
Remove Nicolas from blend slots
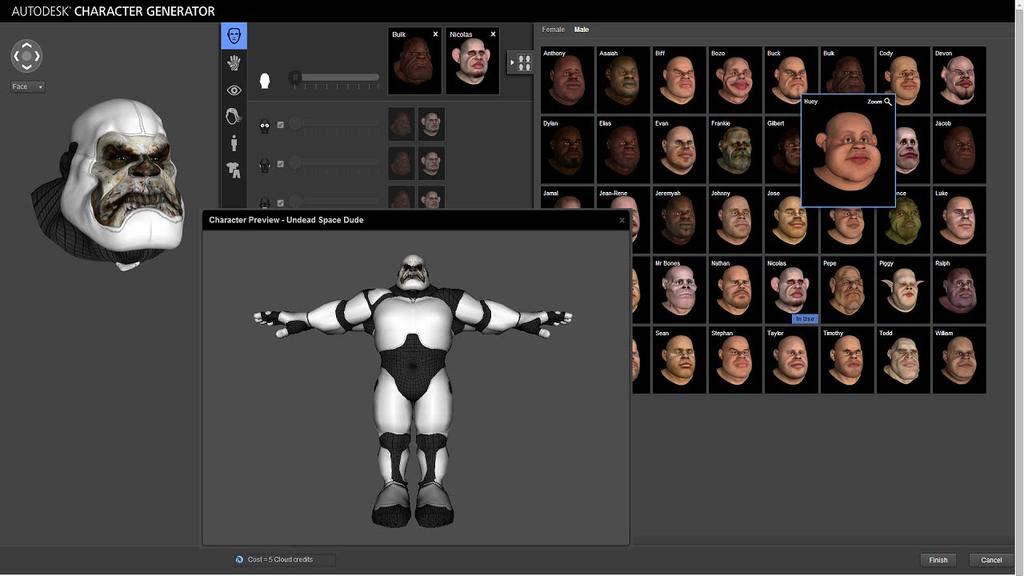click(493, 34)
